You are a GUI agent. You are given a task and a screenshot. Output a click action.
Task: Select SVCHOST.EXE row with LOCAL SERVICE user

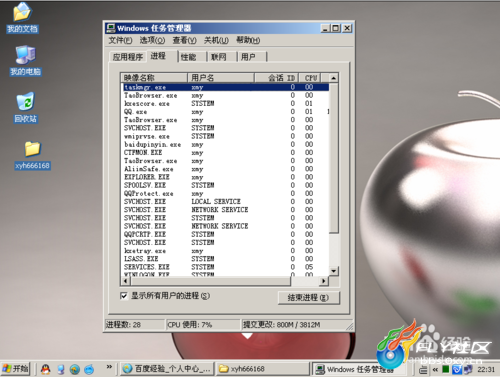pos(225,202)
